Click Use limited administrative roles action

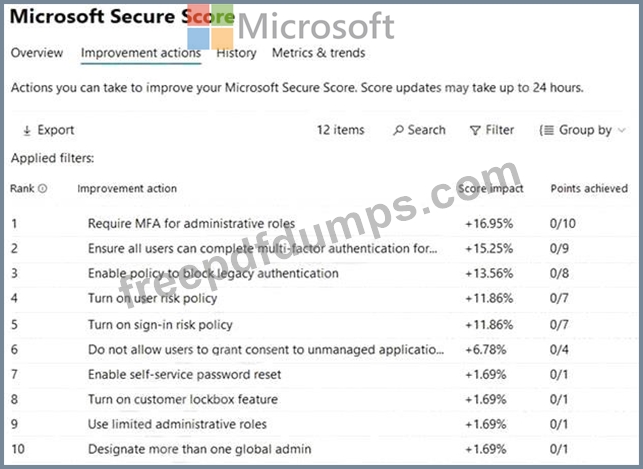(x=177, y=424)
